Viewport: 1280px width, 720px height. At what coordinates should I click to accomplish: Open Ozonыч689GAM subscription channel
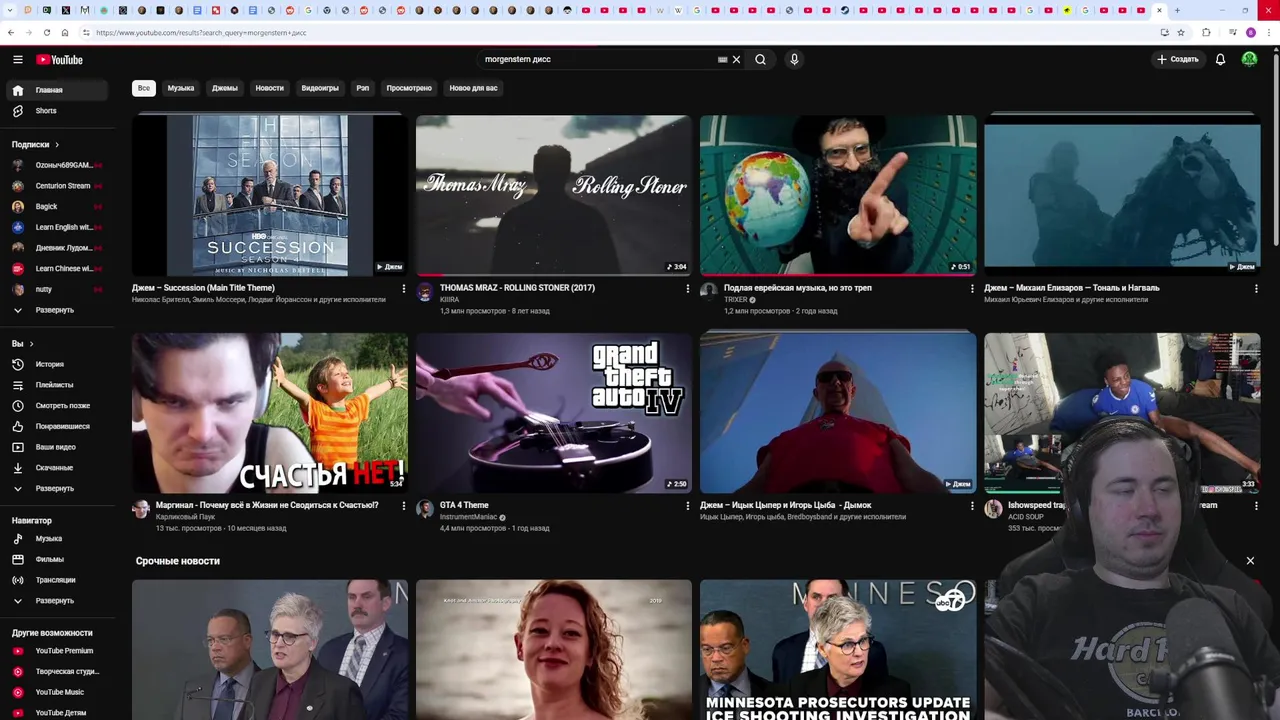click(57, 165)
